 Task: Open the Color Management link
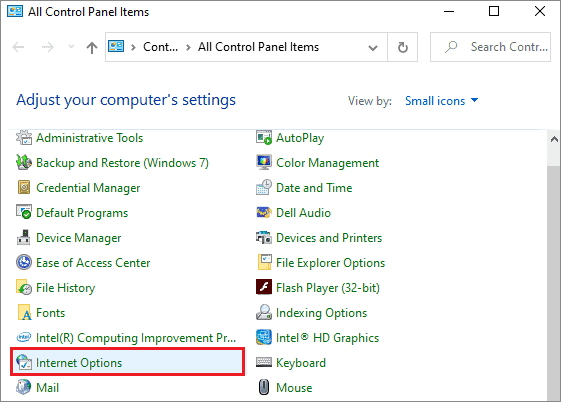point(327,163)
